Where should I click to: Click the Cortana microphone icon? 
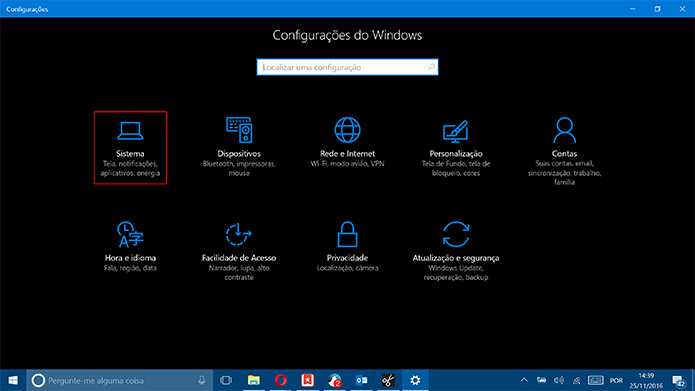pos(202,380)
